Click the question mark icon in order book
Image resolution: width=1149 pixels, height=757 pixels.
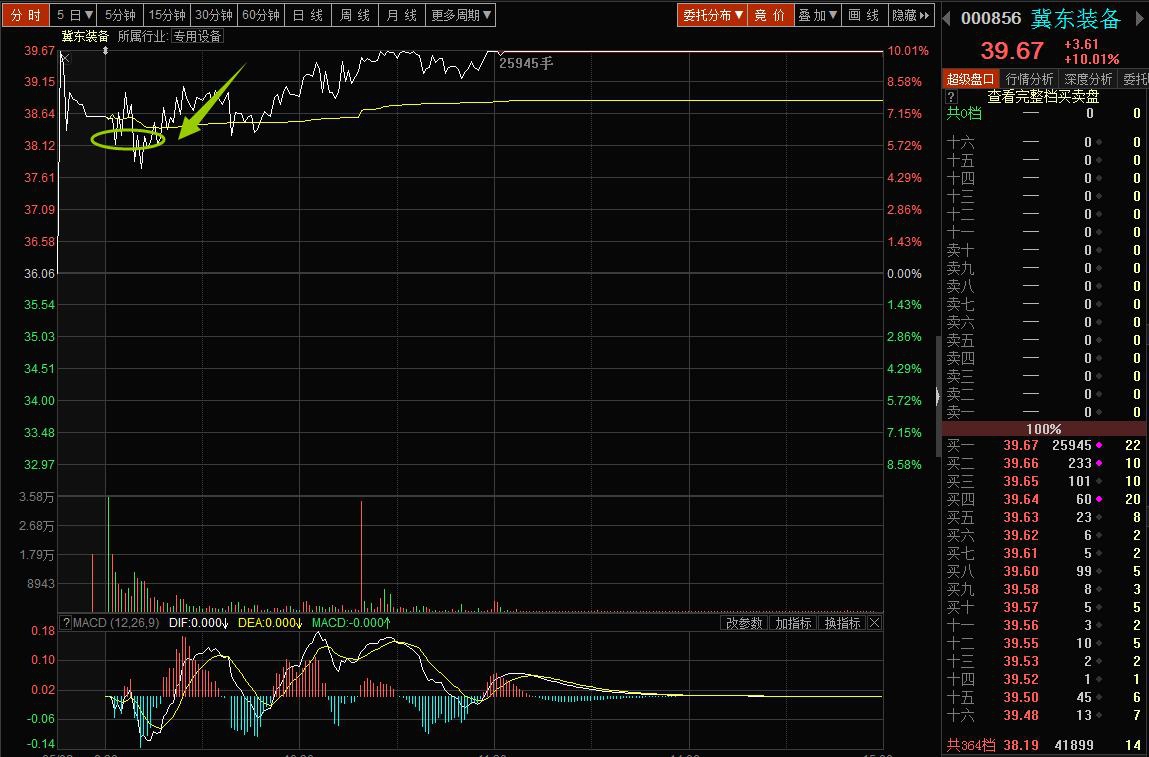click(951, 97)
